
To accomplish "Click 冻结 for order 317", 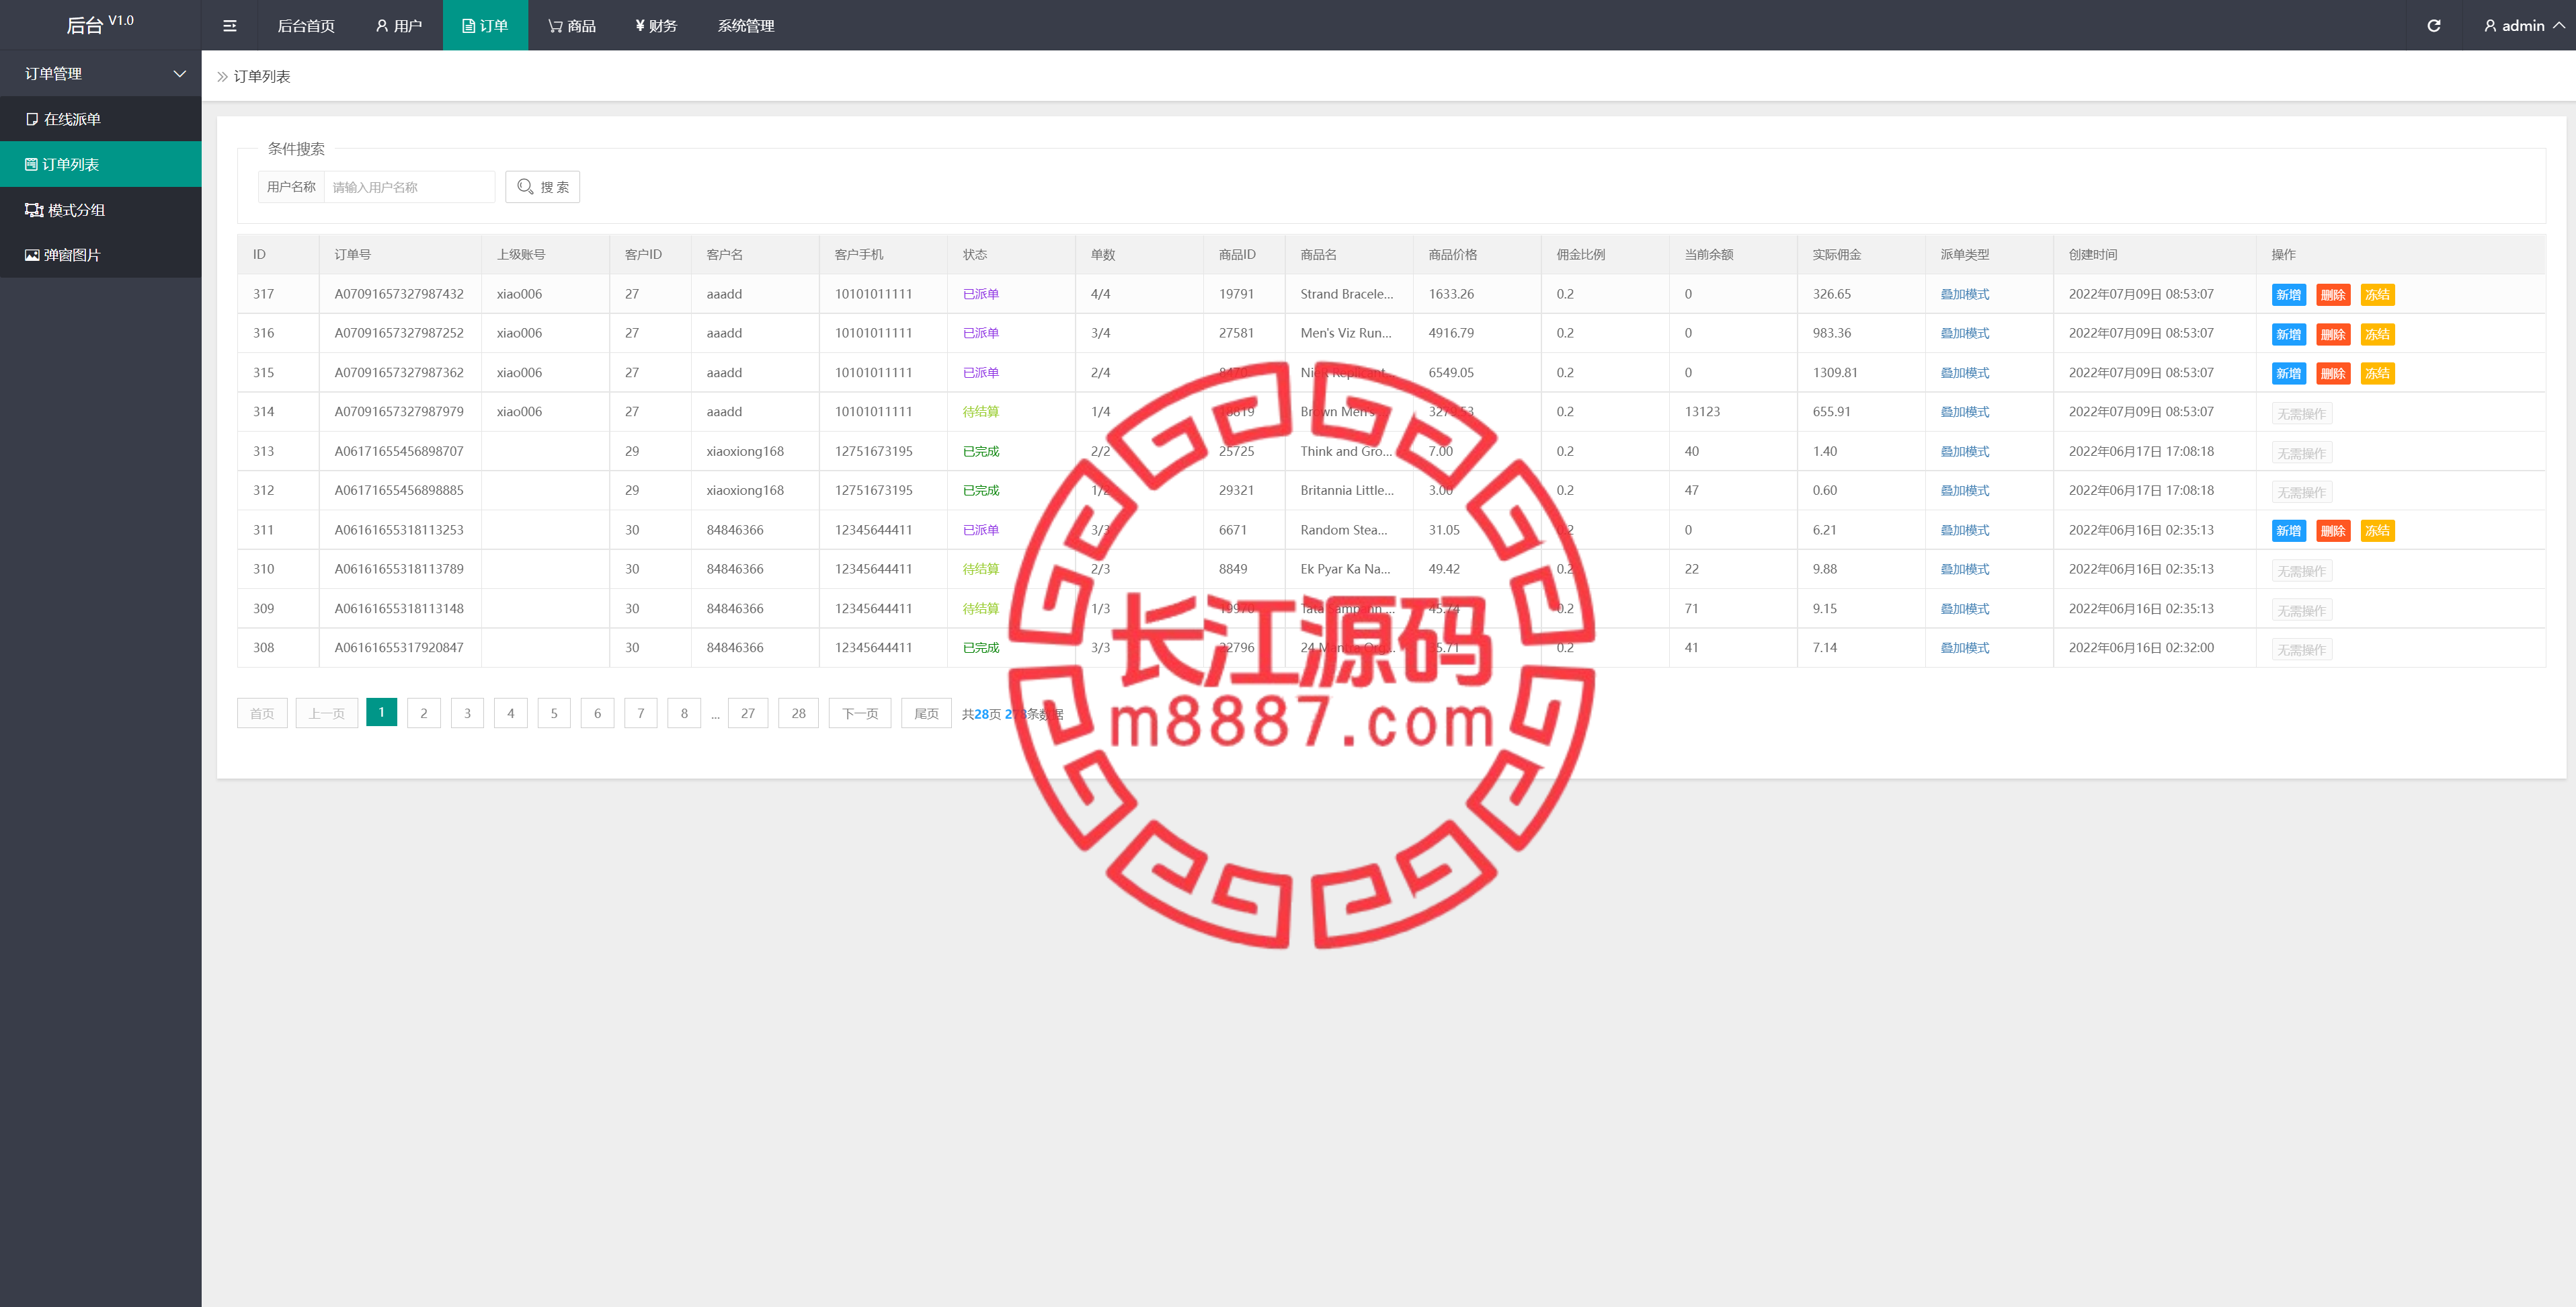I will point(2377,295).
